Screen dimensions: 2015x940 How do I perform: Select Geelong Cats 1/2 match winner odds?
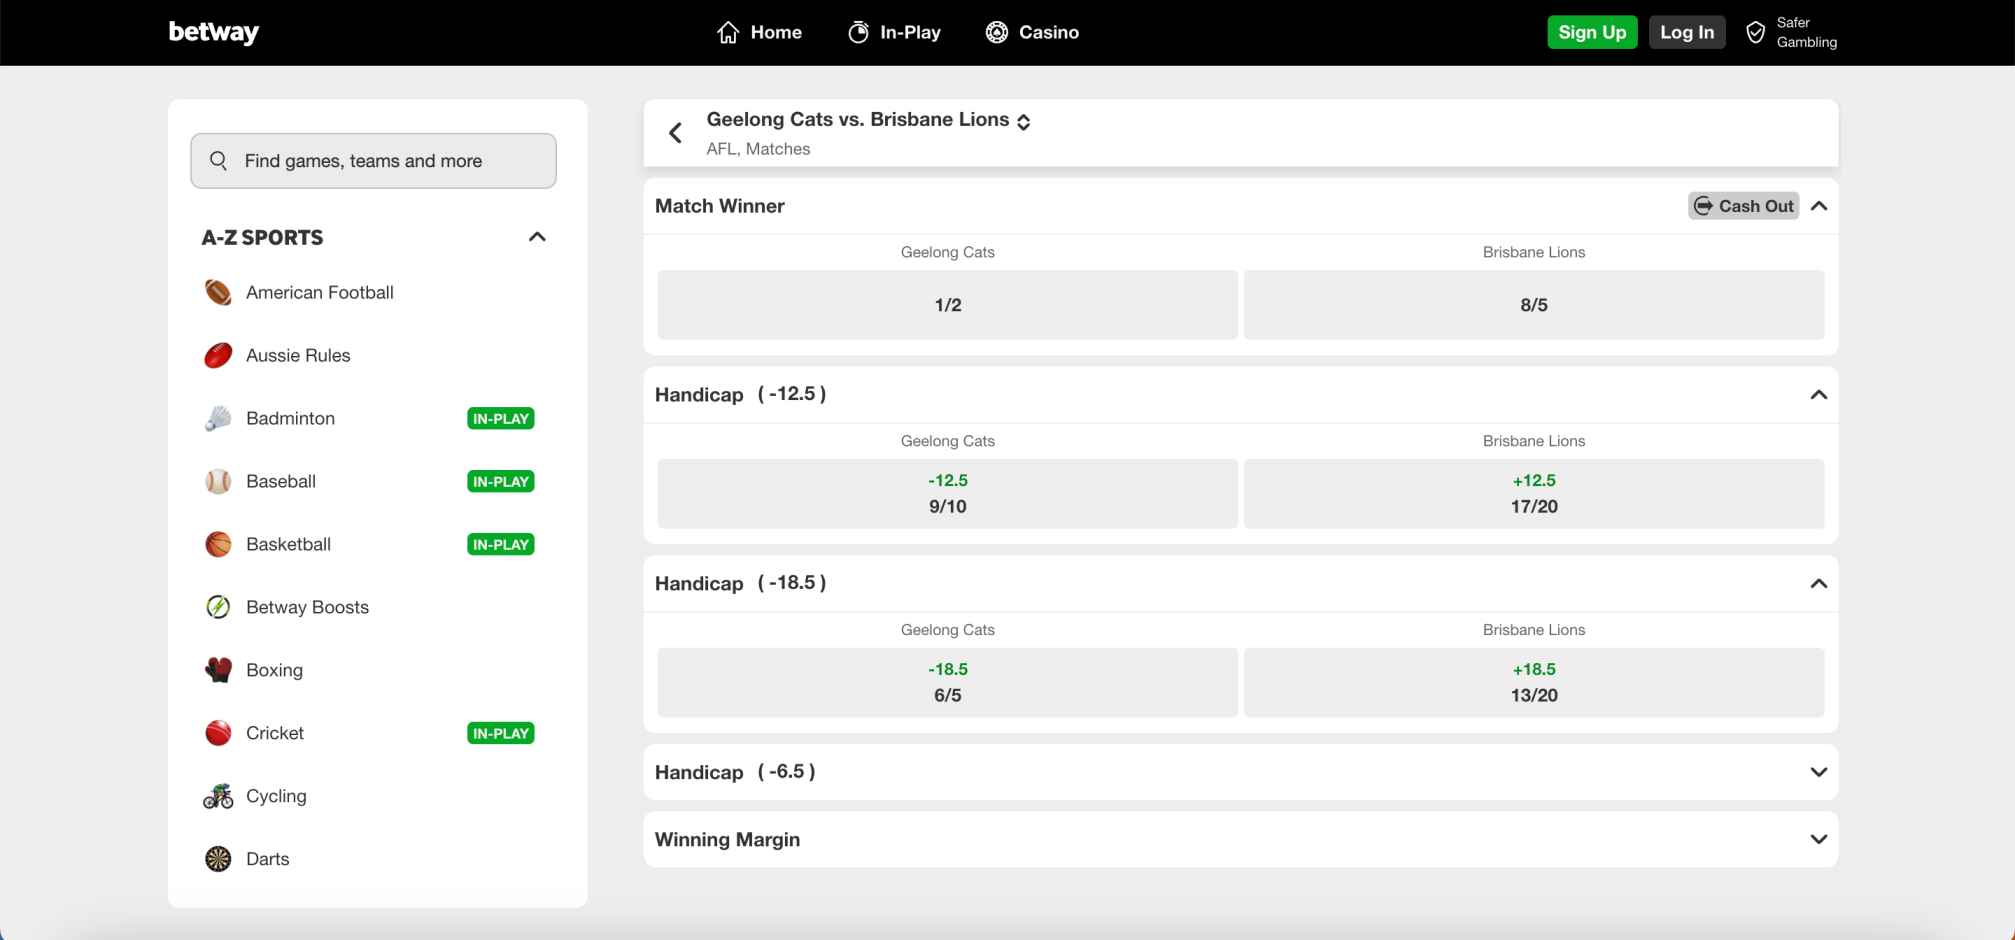click(947, 305)
